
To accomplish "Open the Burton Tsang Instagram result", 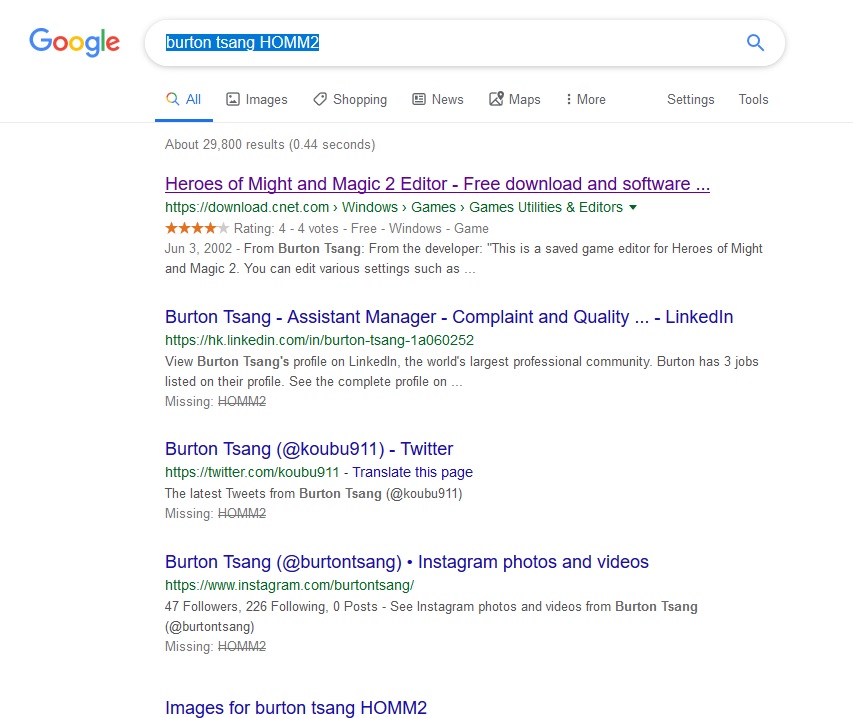I will [x=407, y=562].
